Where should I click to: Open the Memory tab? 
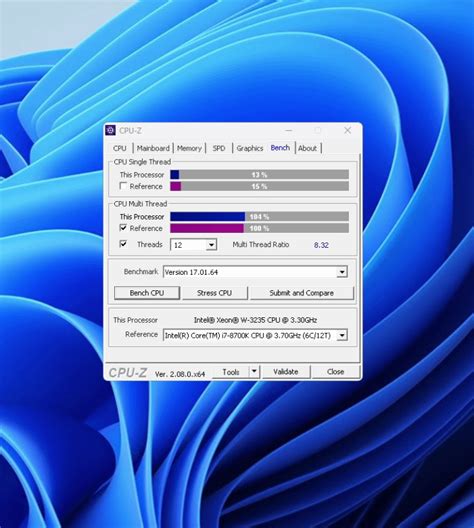coord(189,148)
